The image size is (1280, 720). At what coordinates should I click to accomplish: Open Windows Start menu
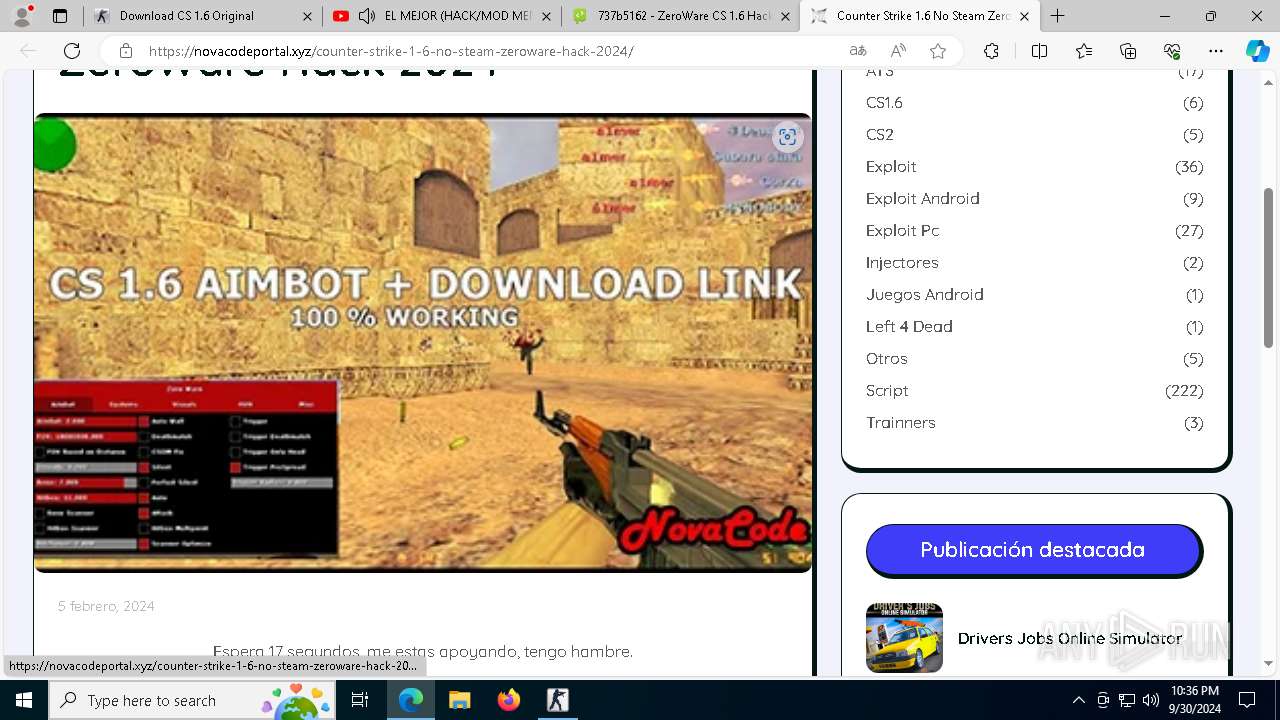(24, 700)
